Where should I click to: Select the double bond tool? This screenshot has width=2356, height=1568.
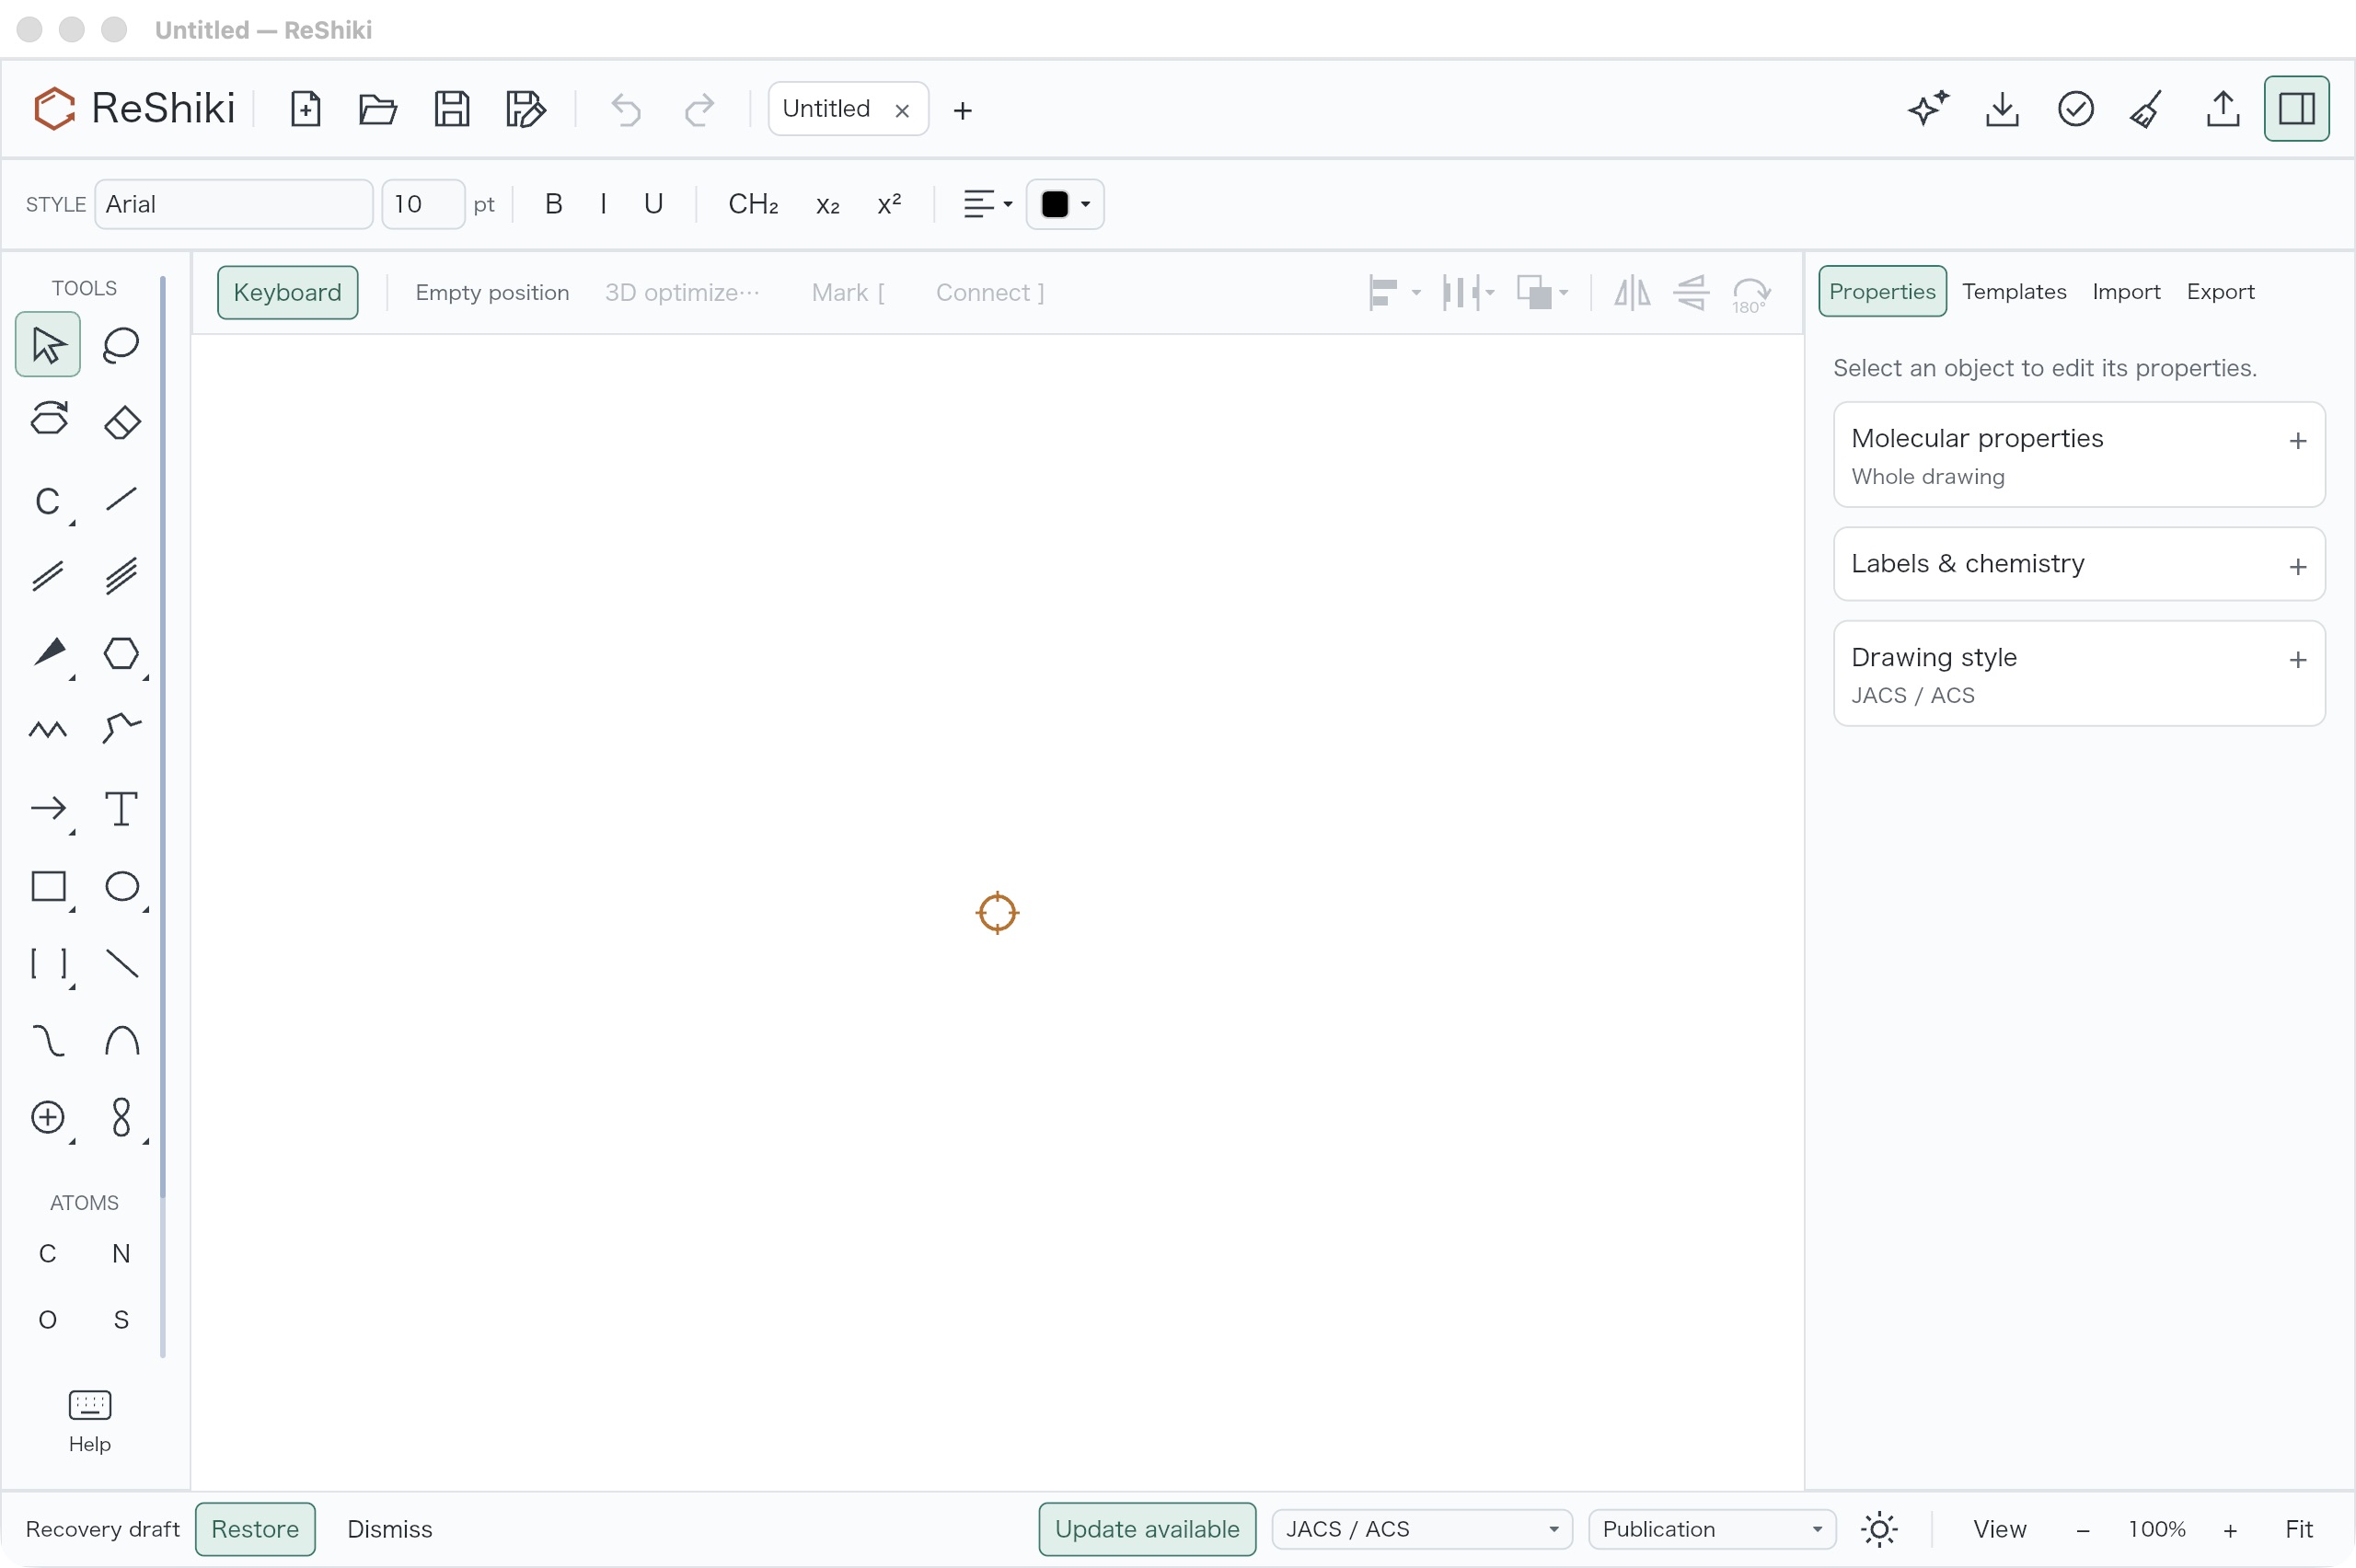[x=48, y=576]
